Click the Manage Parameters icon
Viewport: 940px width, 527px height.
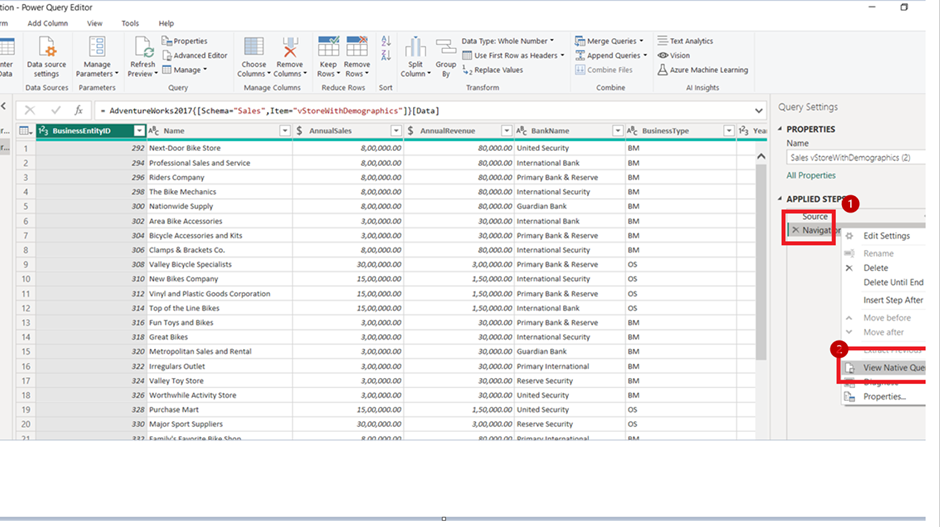pyautogui.click(x=96, y=48)
